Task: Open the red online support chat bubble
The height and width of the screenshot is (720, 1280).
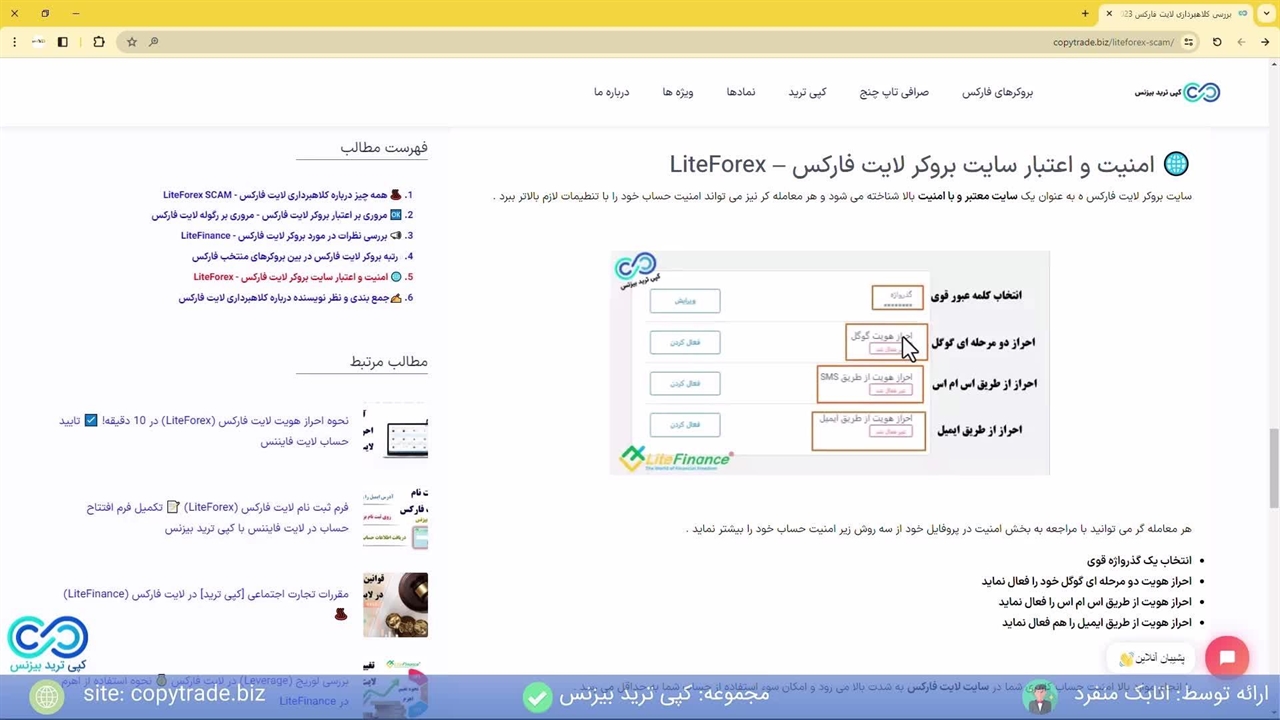Action: [x=1227, y=658]
